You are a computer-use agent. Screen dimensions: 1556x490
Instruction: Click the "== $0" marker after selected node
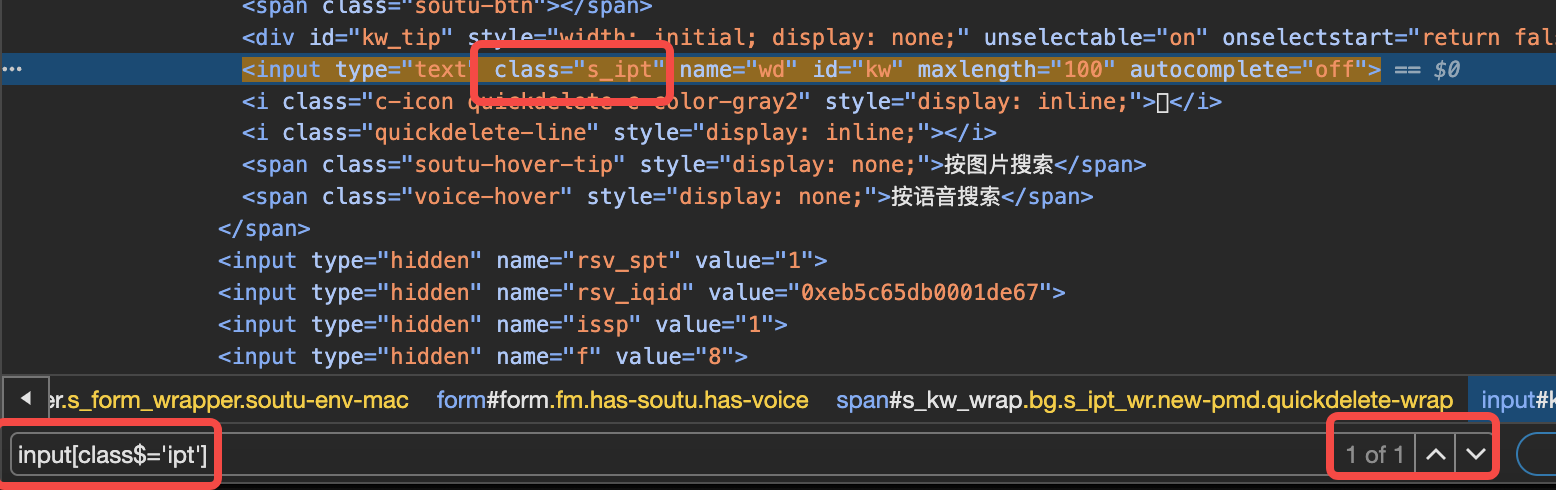point(1426,70)
